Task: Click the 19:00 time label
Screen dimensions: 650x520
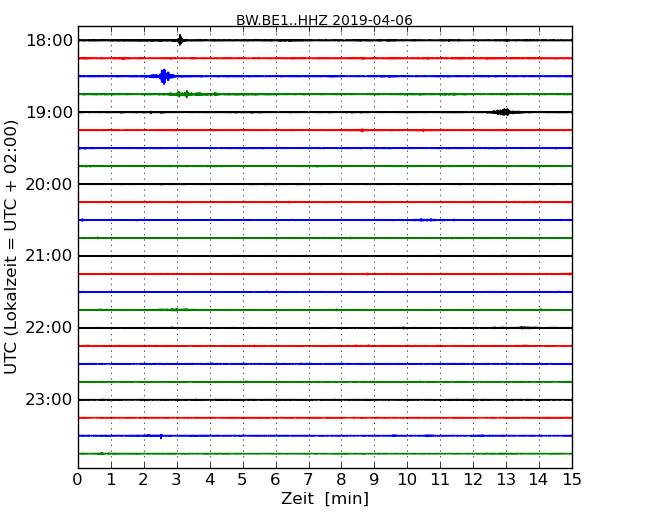Action: point(49,112)
